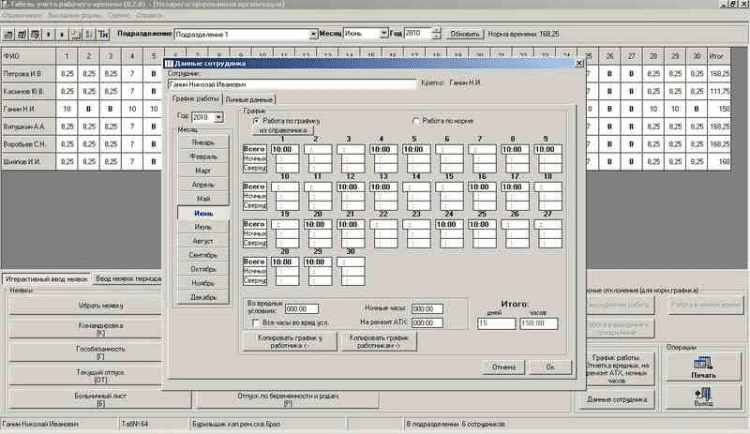
Task: Close the Данные сотрудника dialog
Action: click(579, 63)
